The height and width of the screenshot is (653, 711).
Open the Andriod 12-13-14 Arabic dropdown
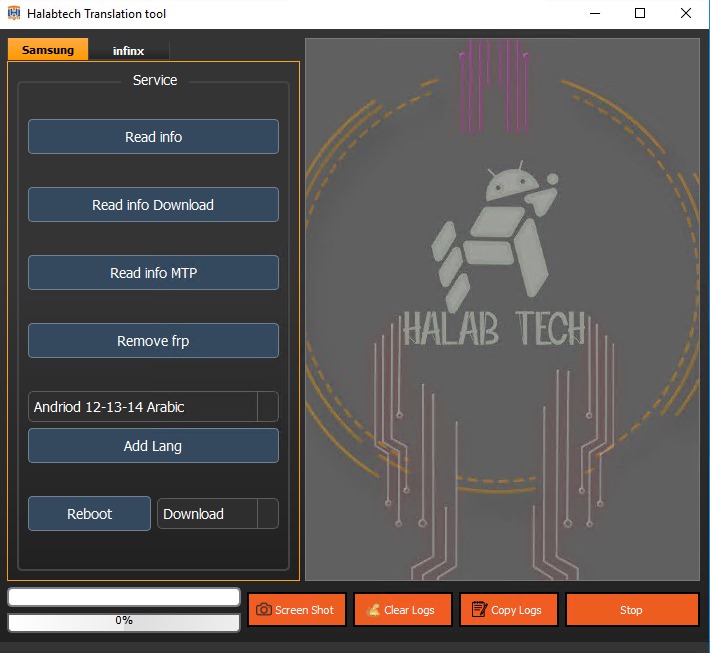point(153,407)
